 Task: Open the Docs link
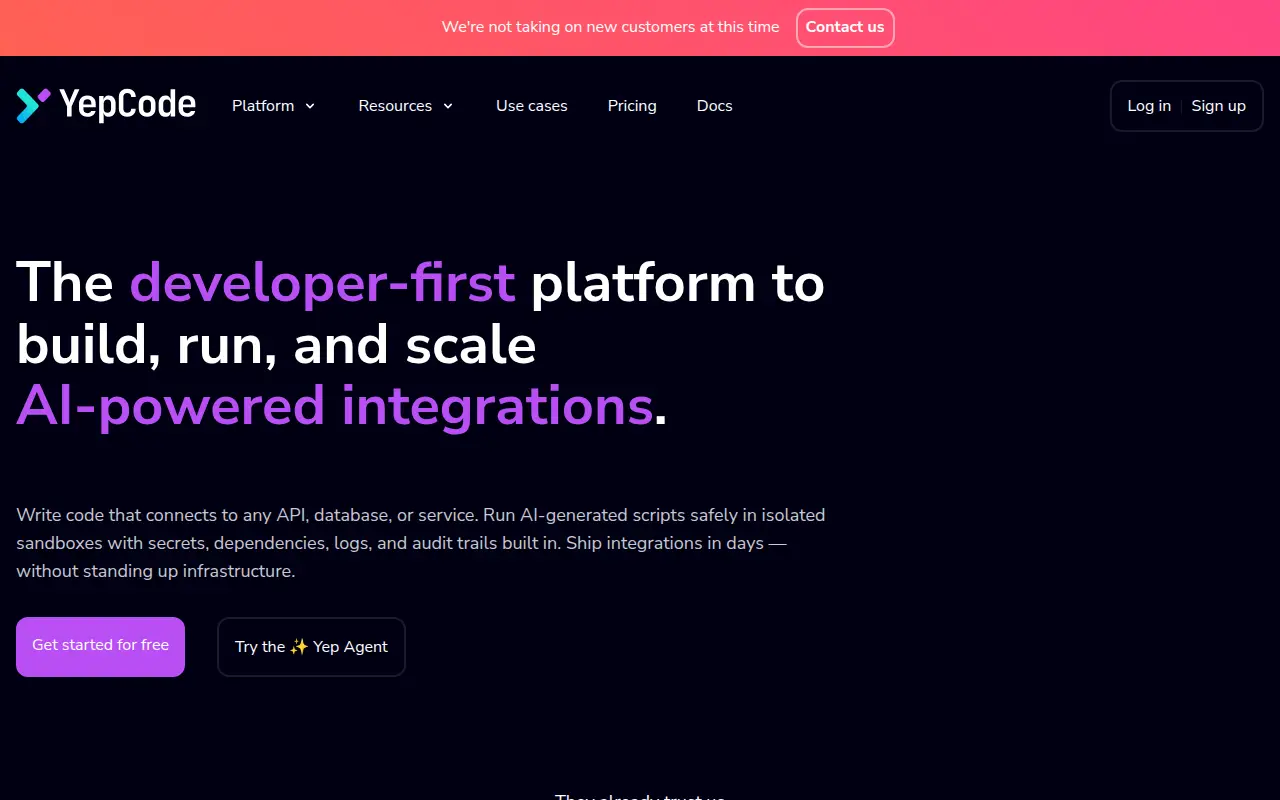[715, 106]
